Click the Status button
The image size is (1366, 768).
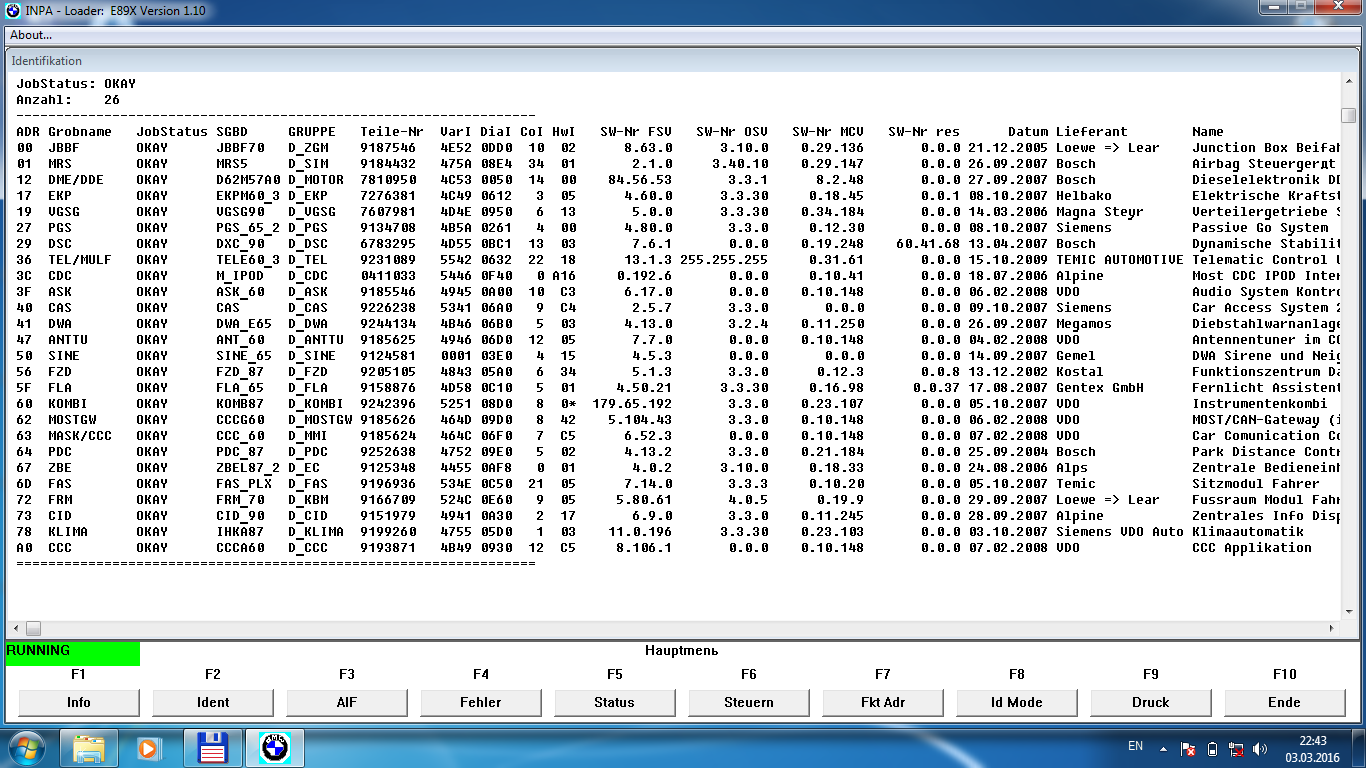click(615, 702)
